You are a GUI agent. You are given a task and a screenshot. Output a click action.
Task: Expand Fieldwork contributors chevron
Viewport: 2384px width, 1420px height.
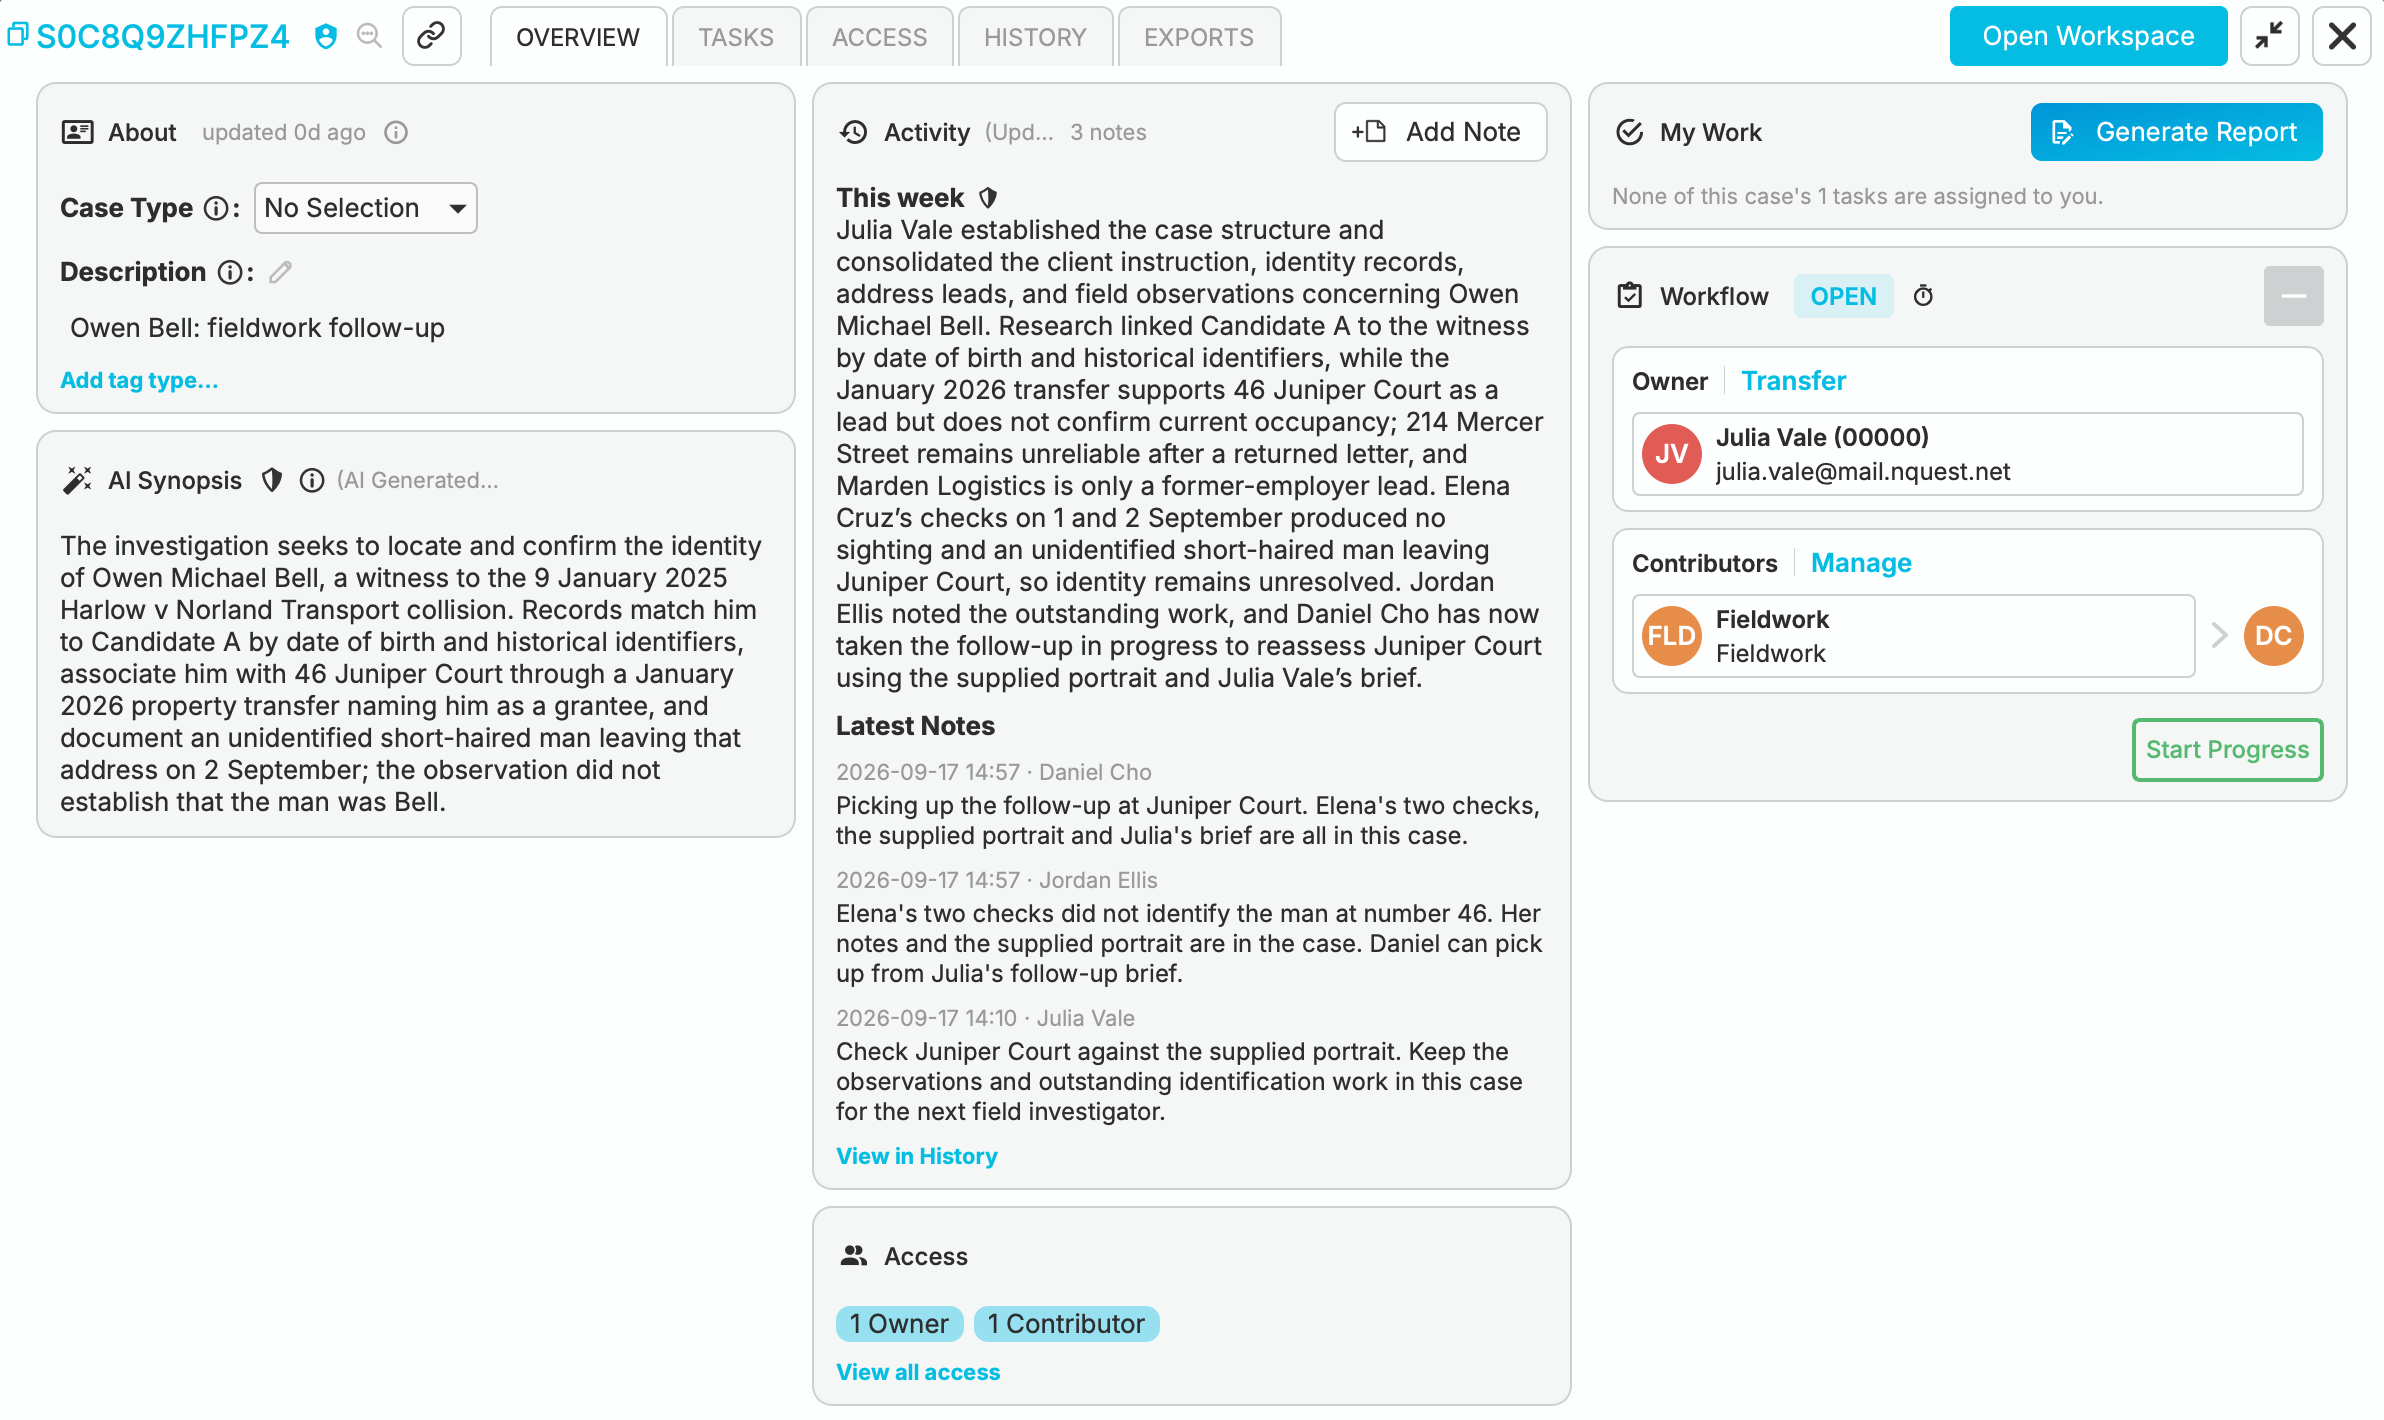tap(2219, 636)
